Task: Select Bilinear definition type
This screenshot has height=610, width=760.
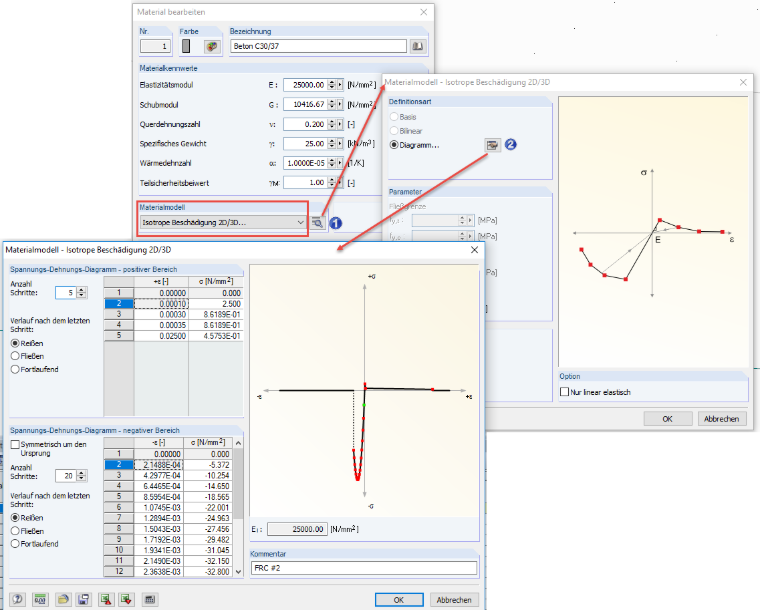Action: coord(394,131)
